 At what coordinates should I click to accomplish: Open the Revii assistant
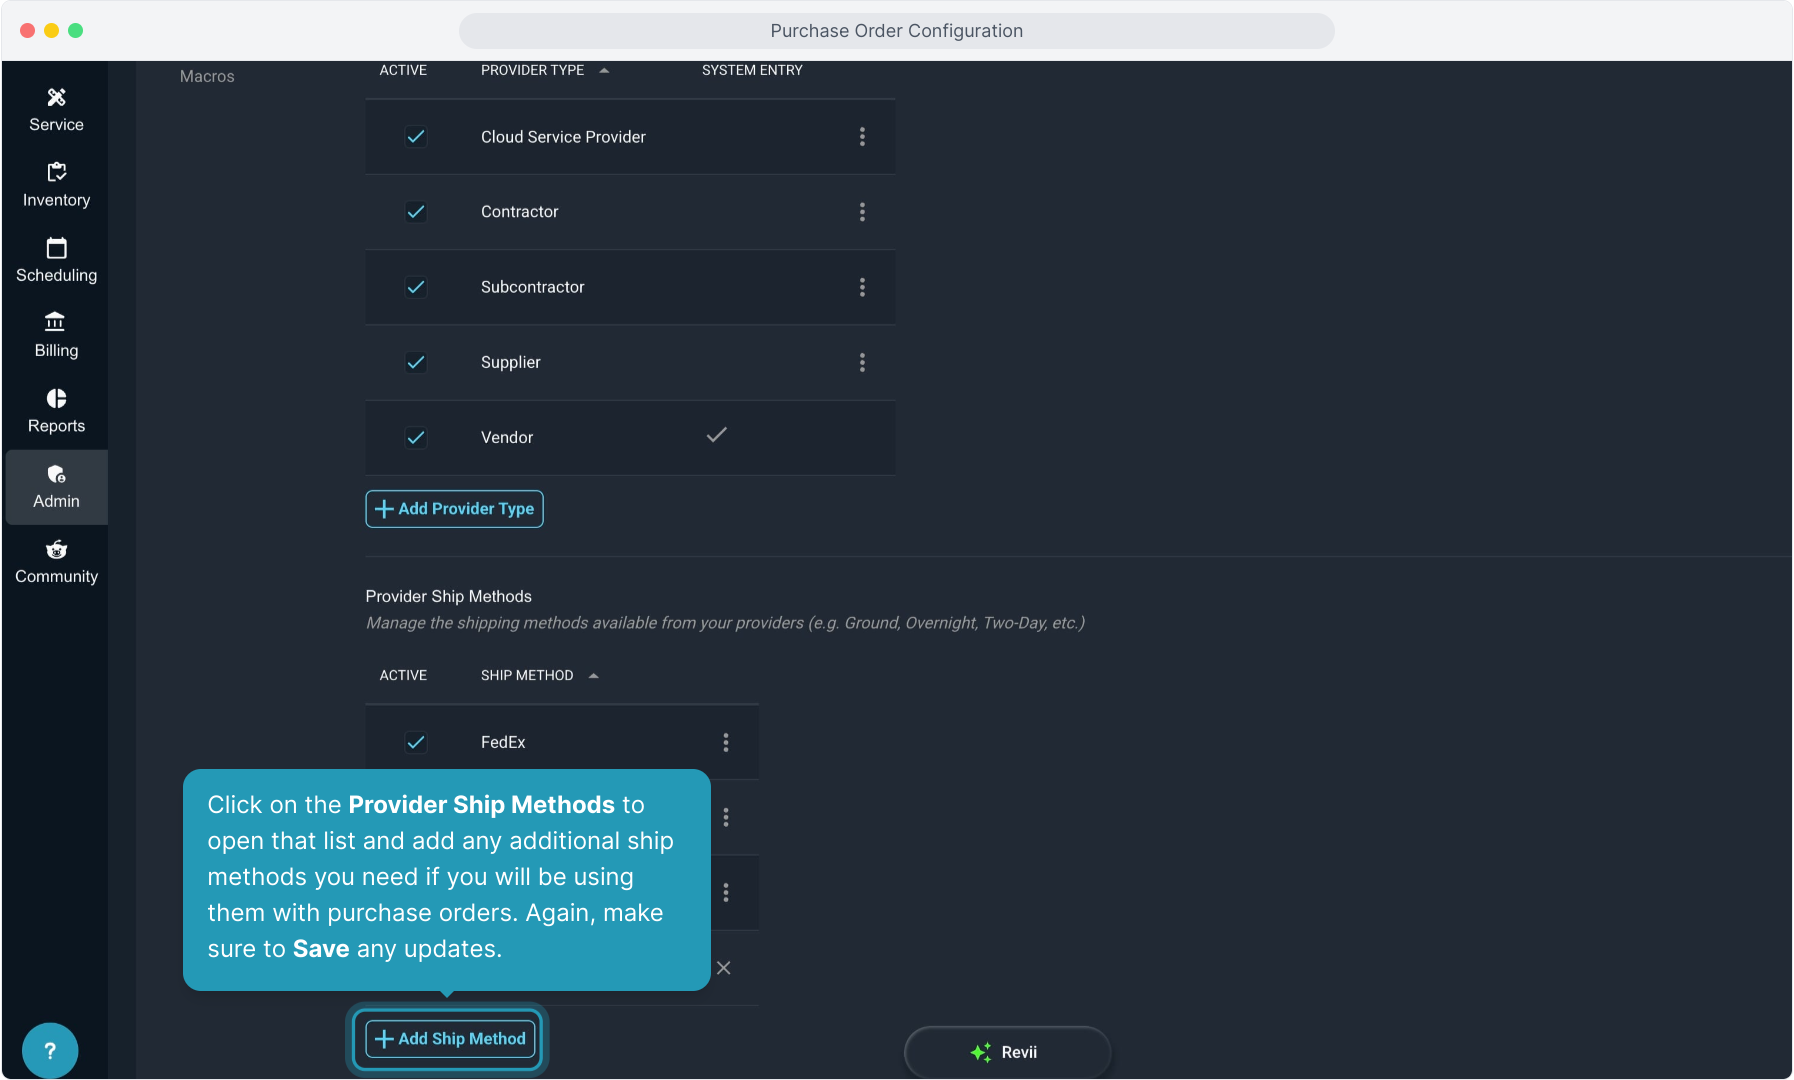coord(1006,1052)
